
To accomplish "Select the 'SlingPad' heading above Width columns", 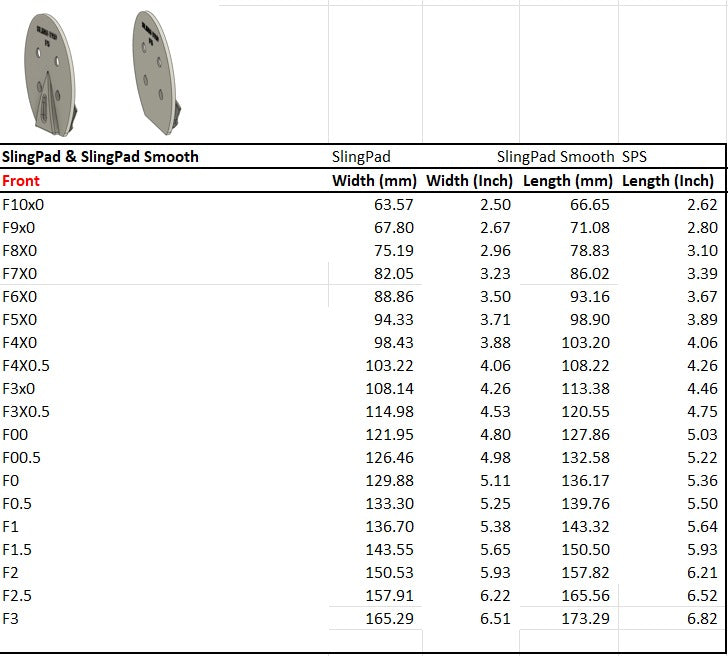I will coord(361,157).
